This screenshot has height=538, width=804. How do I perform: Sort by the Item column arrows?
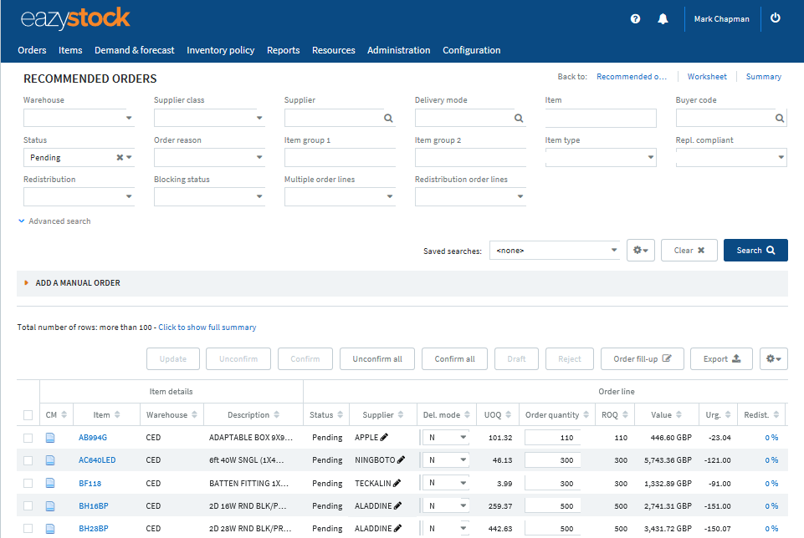(x=117, y=414)
